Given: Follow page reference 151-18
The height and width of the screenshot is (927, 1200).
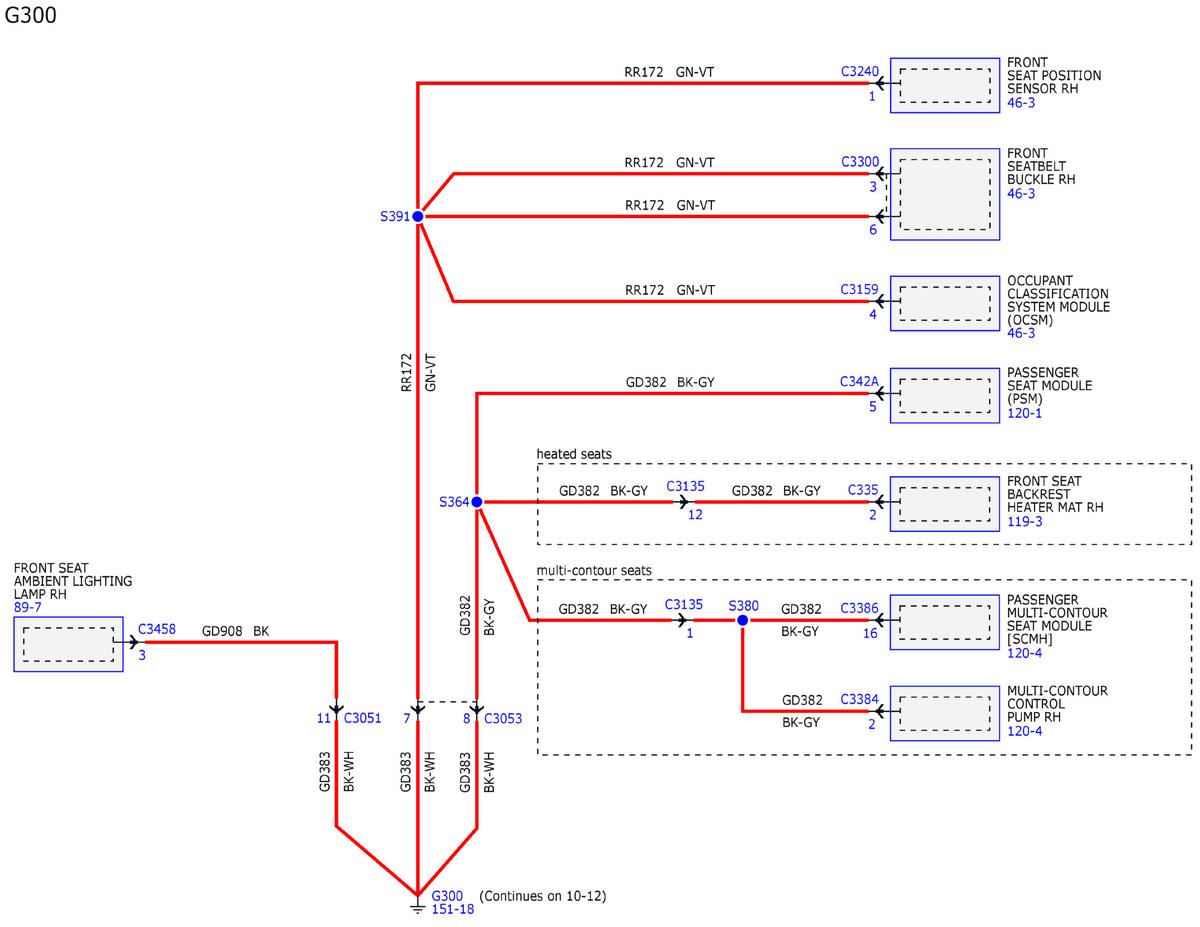Looking at the screenshot, I should coord(452,909).
